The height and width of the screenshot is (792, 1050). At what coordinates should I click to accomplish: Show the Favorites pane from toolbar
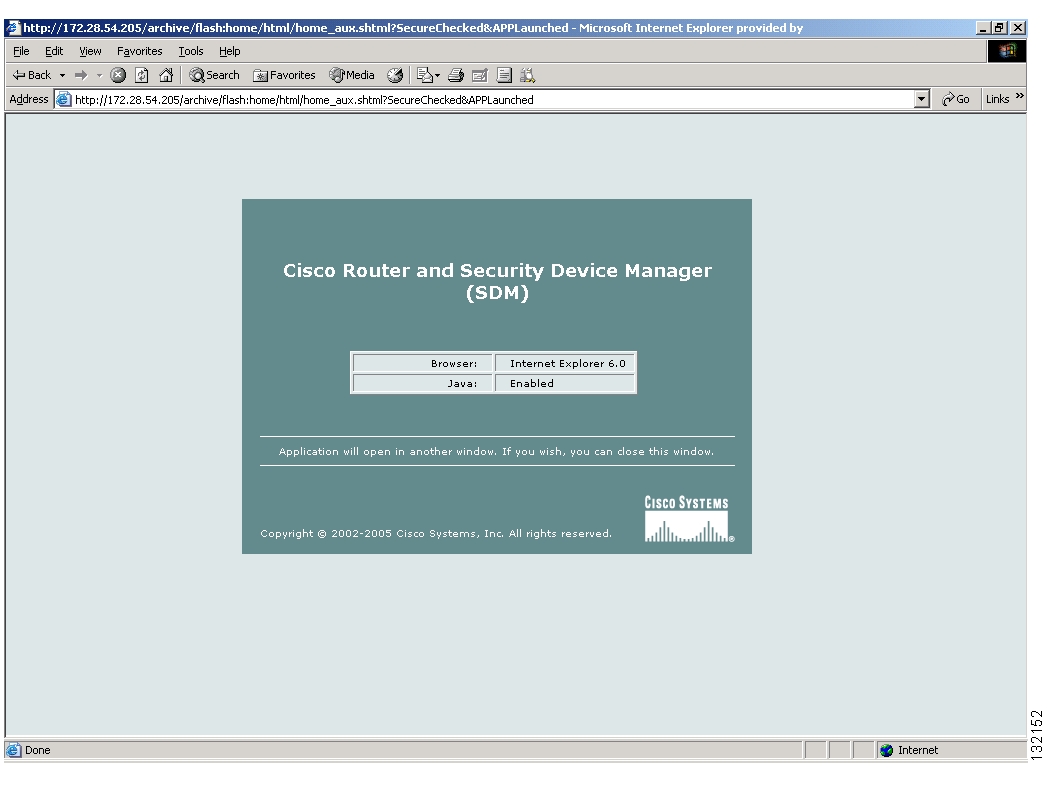pos(284,75)
